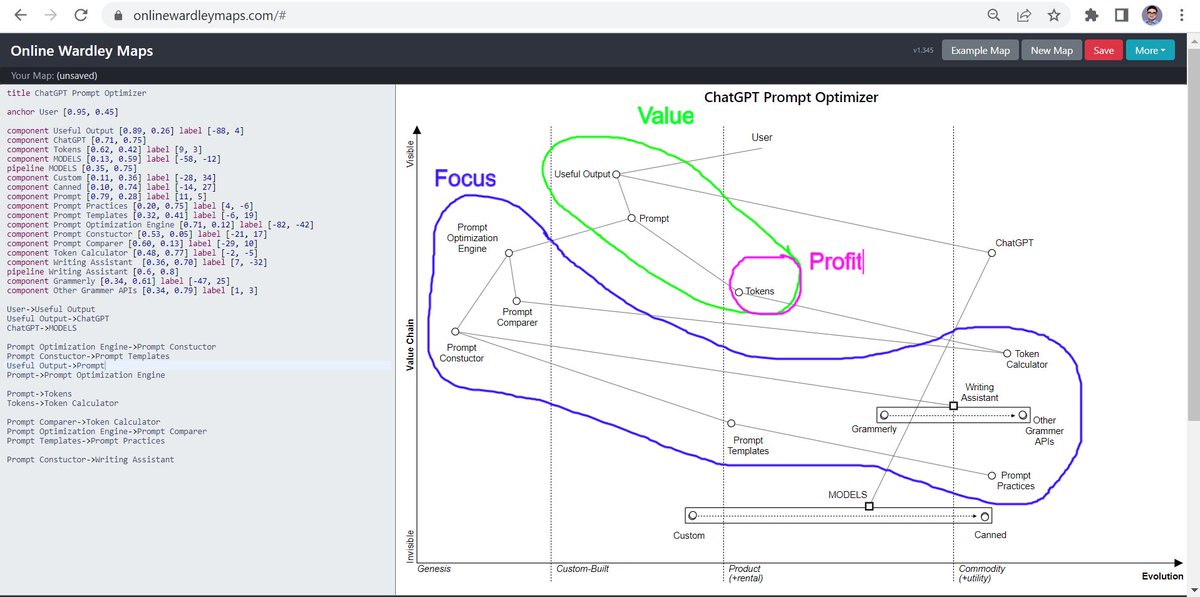Select the Useful Output component node
Screen dimensions: 1200x597
click(x=616, y=174)
